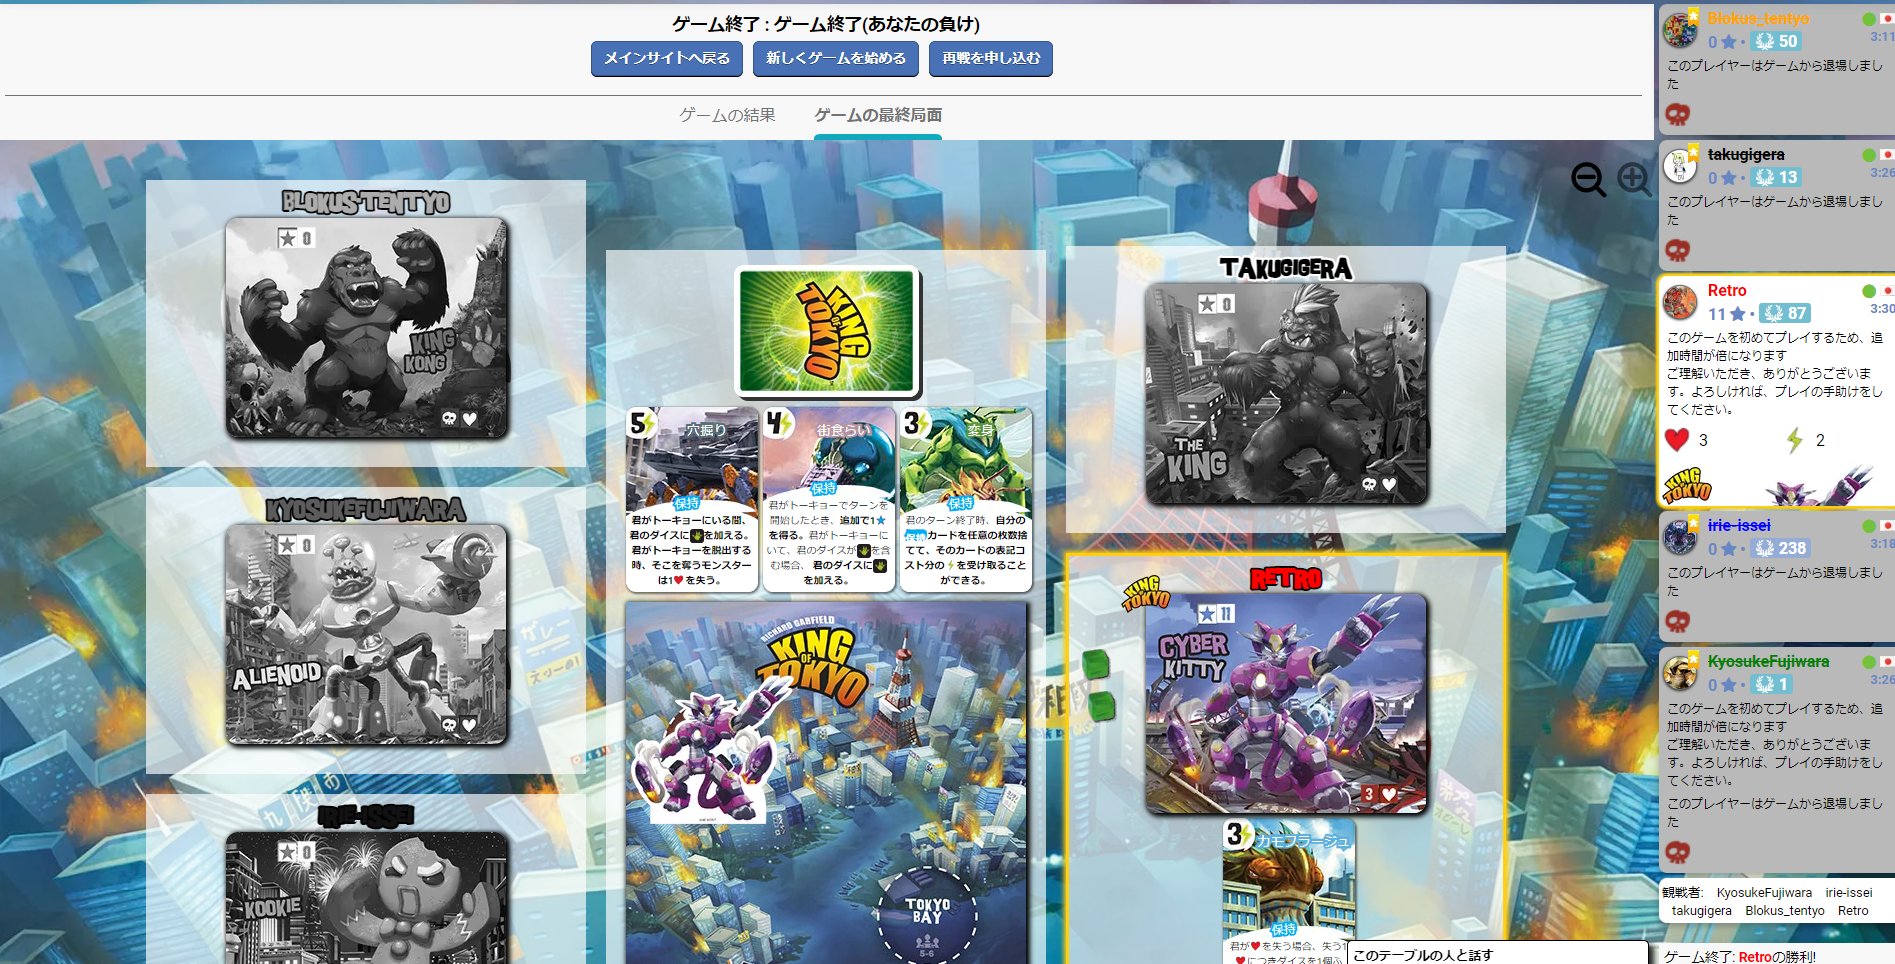The width and height of the screenshot is (1895, 964).
Task: Click irie-issei's avatar image
Action: 1680,537
